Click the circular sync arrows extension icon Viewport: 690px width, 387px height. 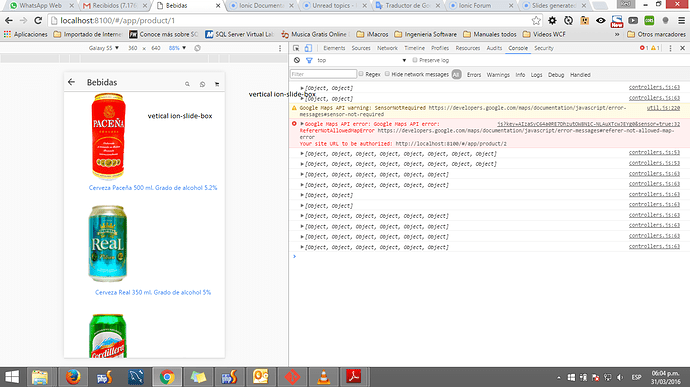pyautogui.click(x=568, y=21)
